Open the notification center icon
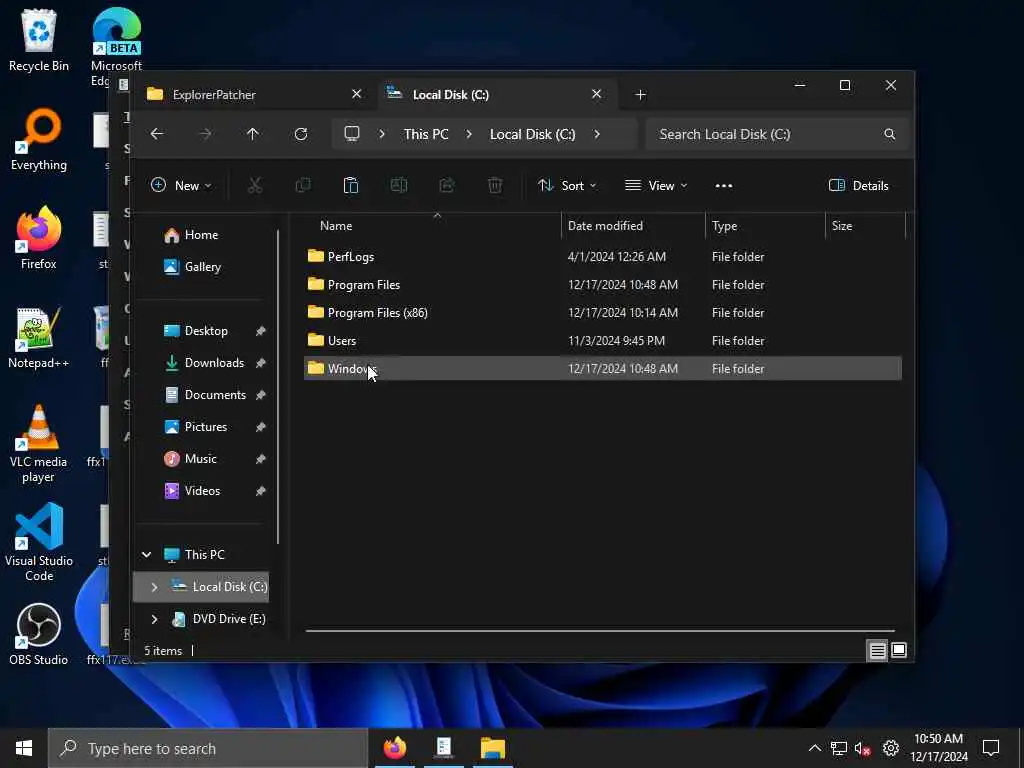The width and height of the screenshot is (1024, 768). point(991,748)
